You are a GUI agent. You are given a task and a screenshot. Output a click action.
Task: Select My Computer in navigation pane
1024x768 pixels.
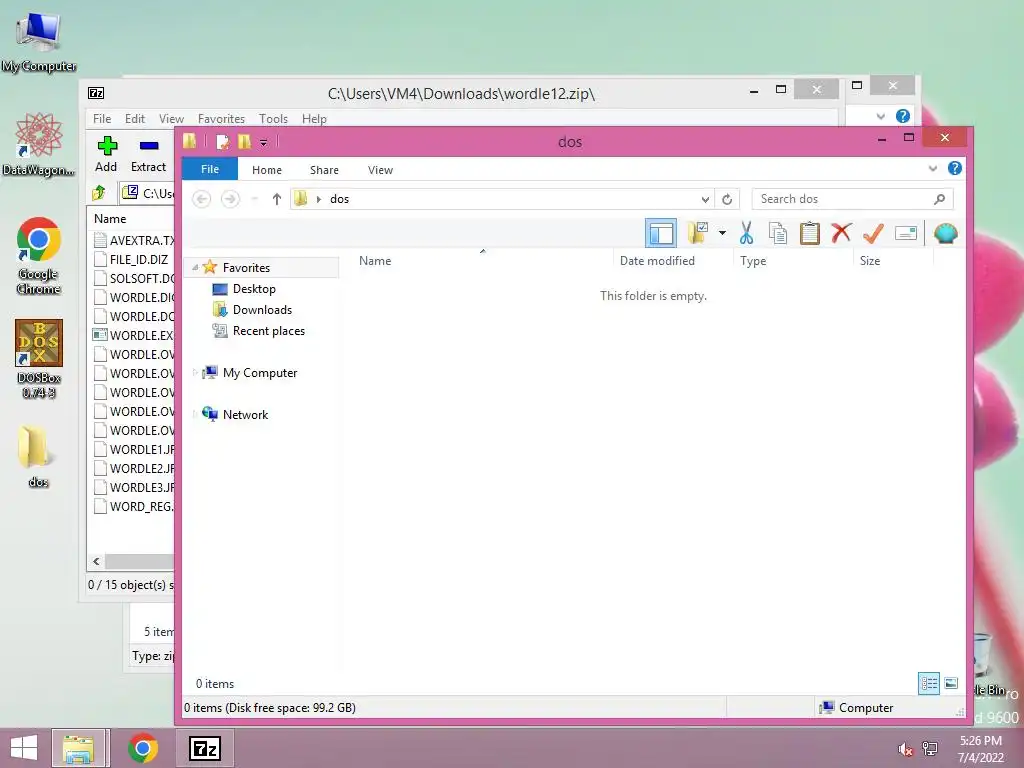(259, 373)
